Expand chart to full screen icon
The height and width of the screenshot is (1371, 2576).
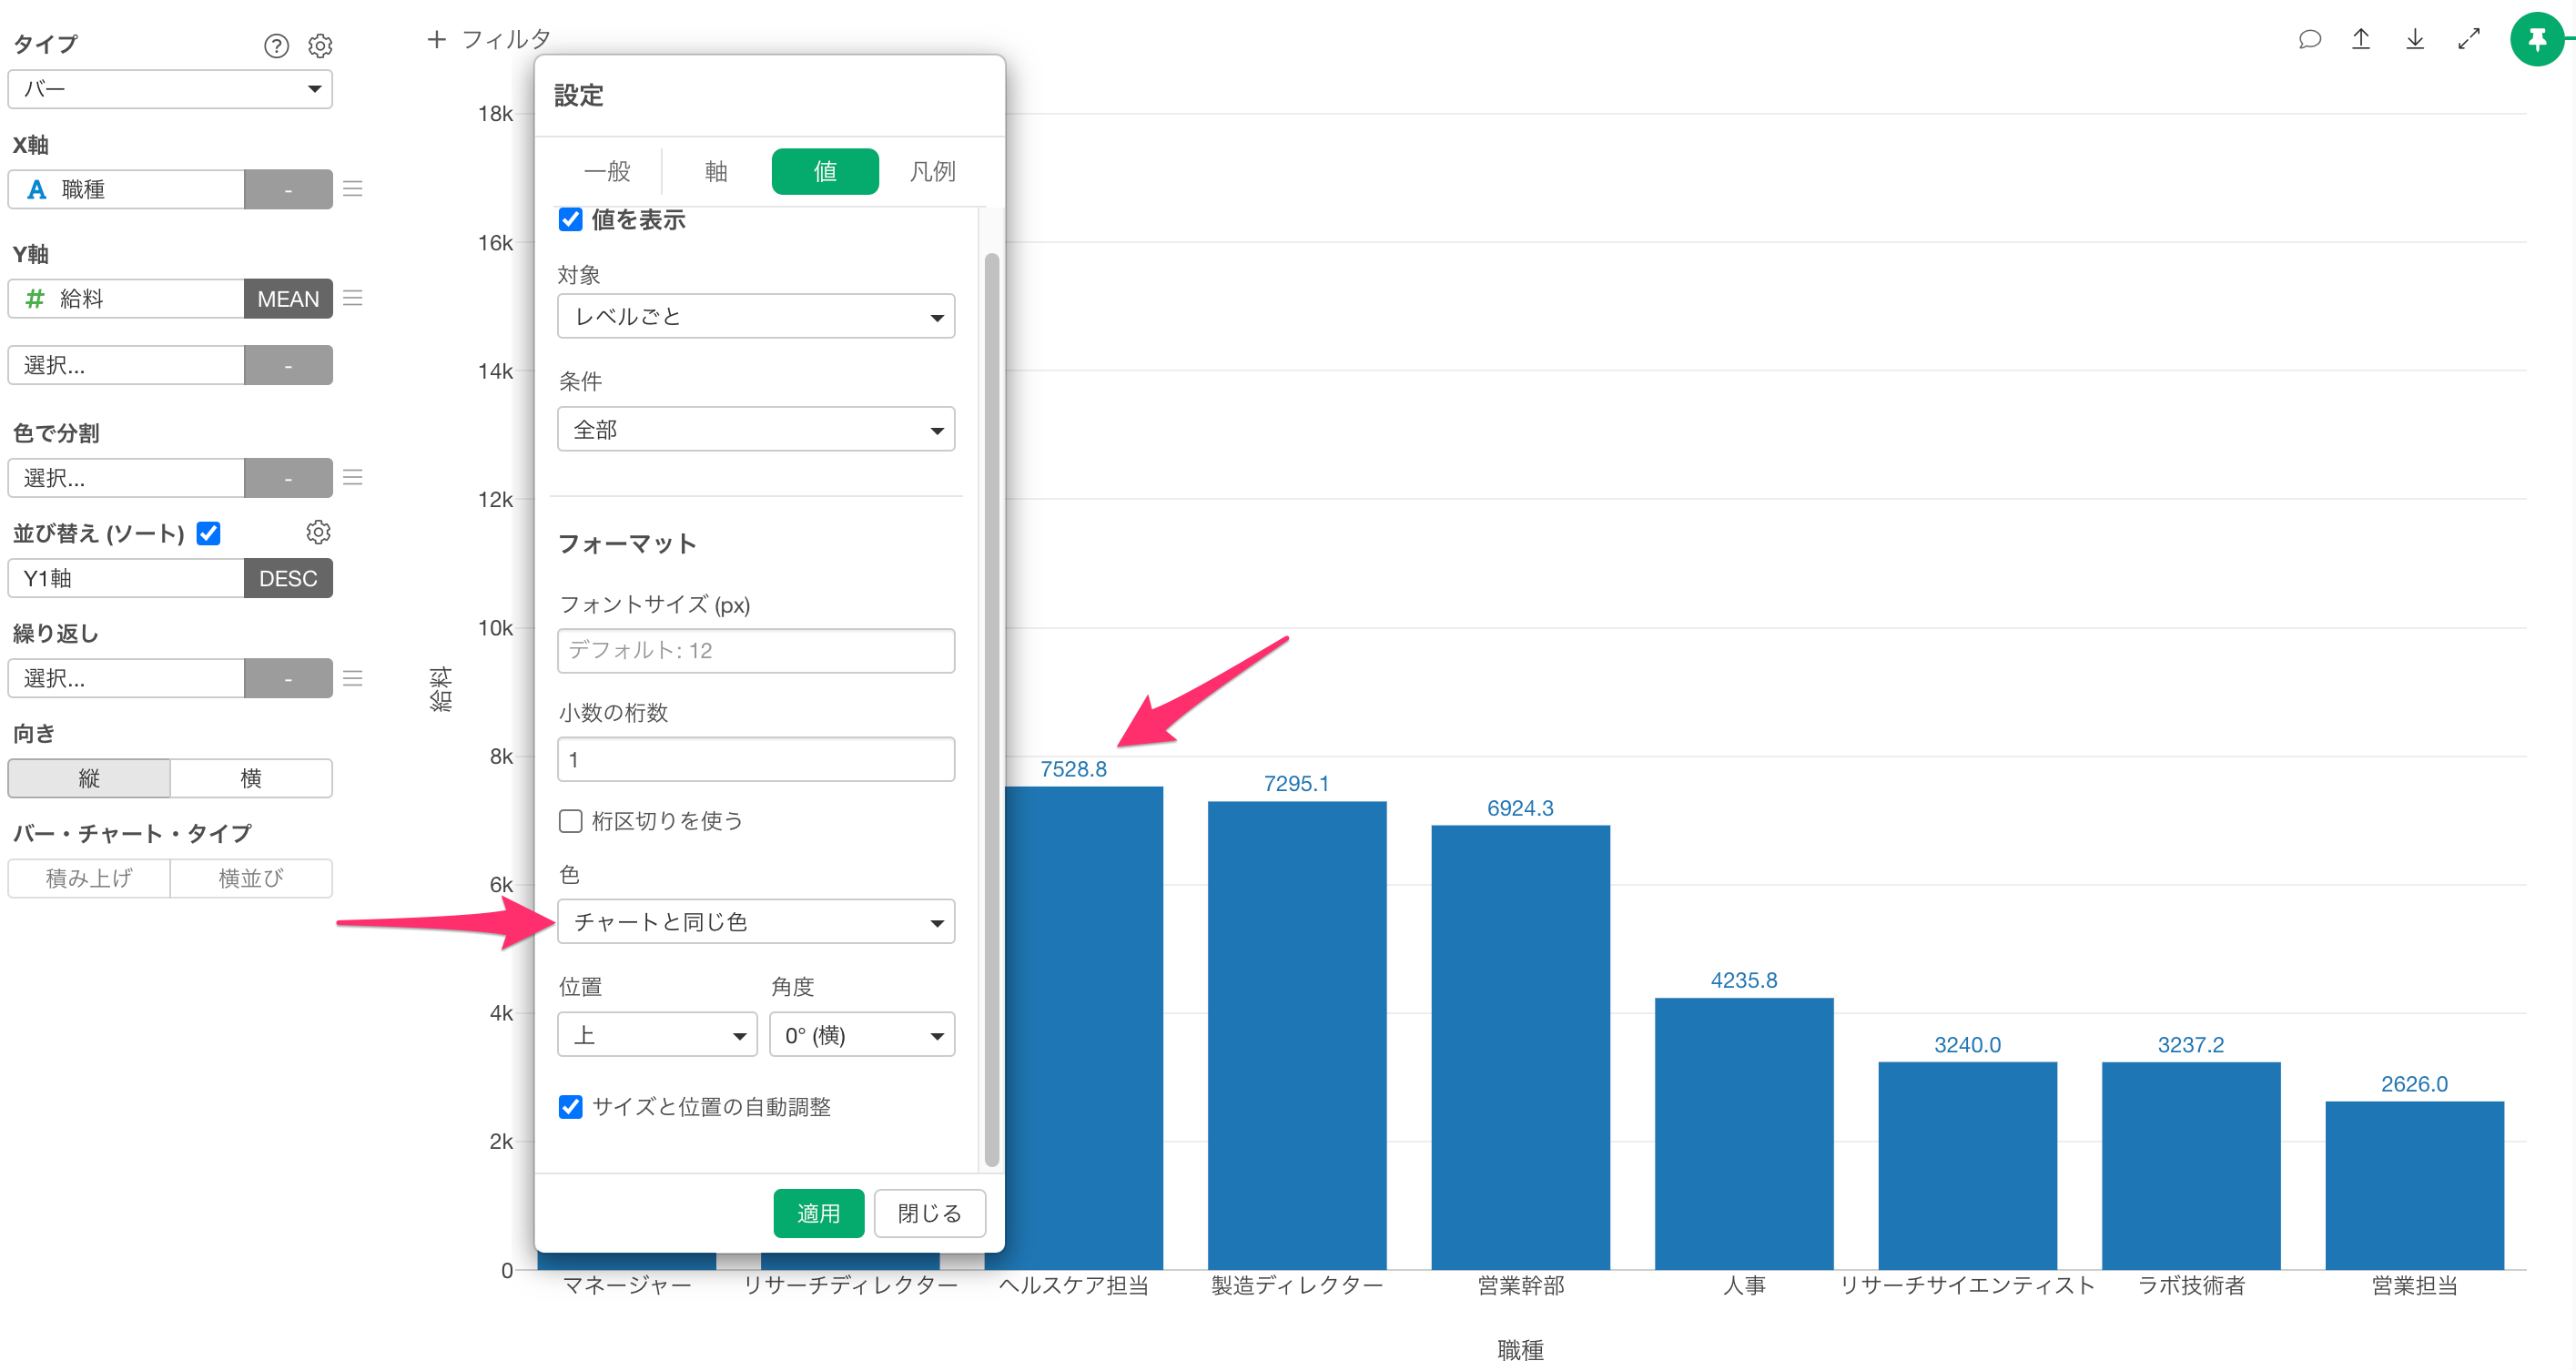(2469, 39)
